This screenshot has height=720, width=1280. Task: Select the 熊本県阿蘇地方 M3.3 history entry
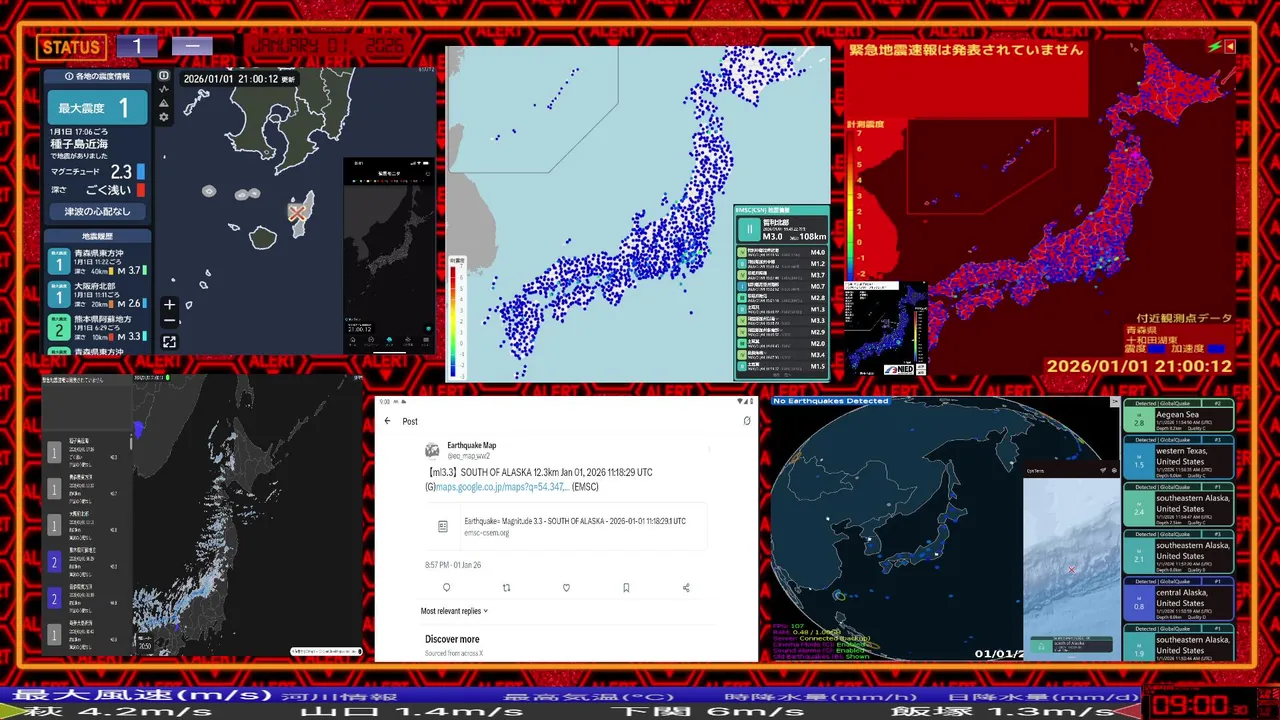click(x=98, y=328)
